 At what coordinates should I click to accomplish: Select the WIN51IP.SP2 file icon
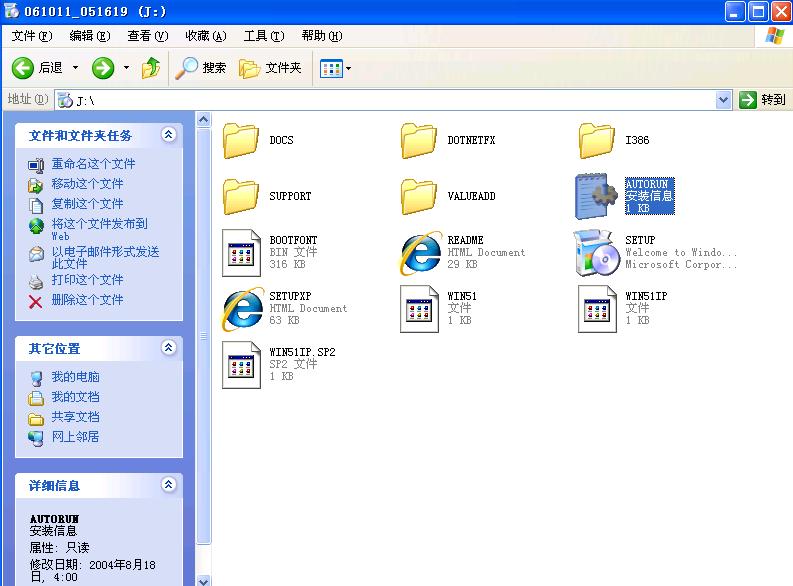[x=241, y=365]
